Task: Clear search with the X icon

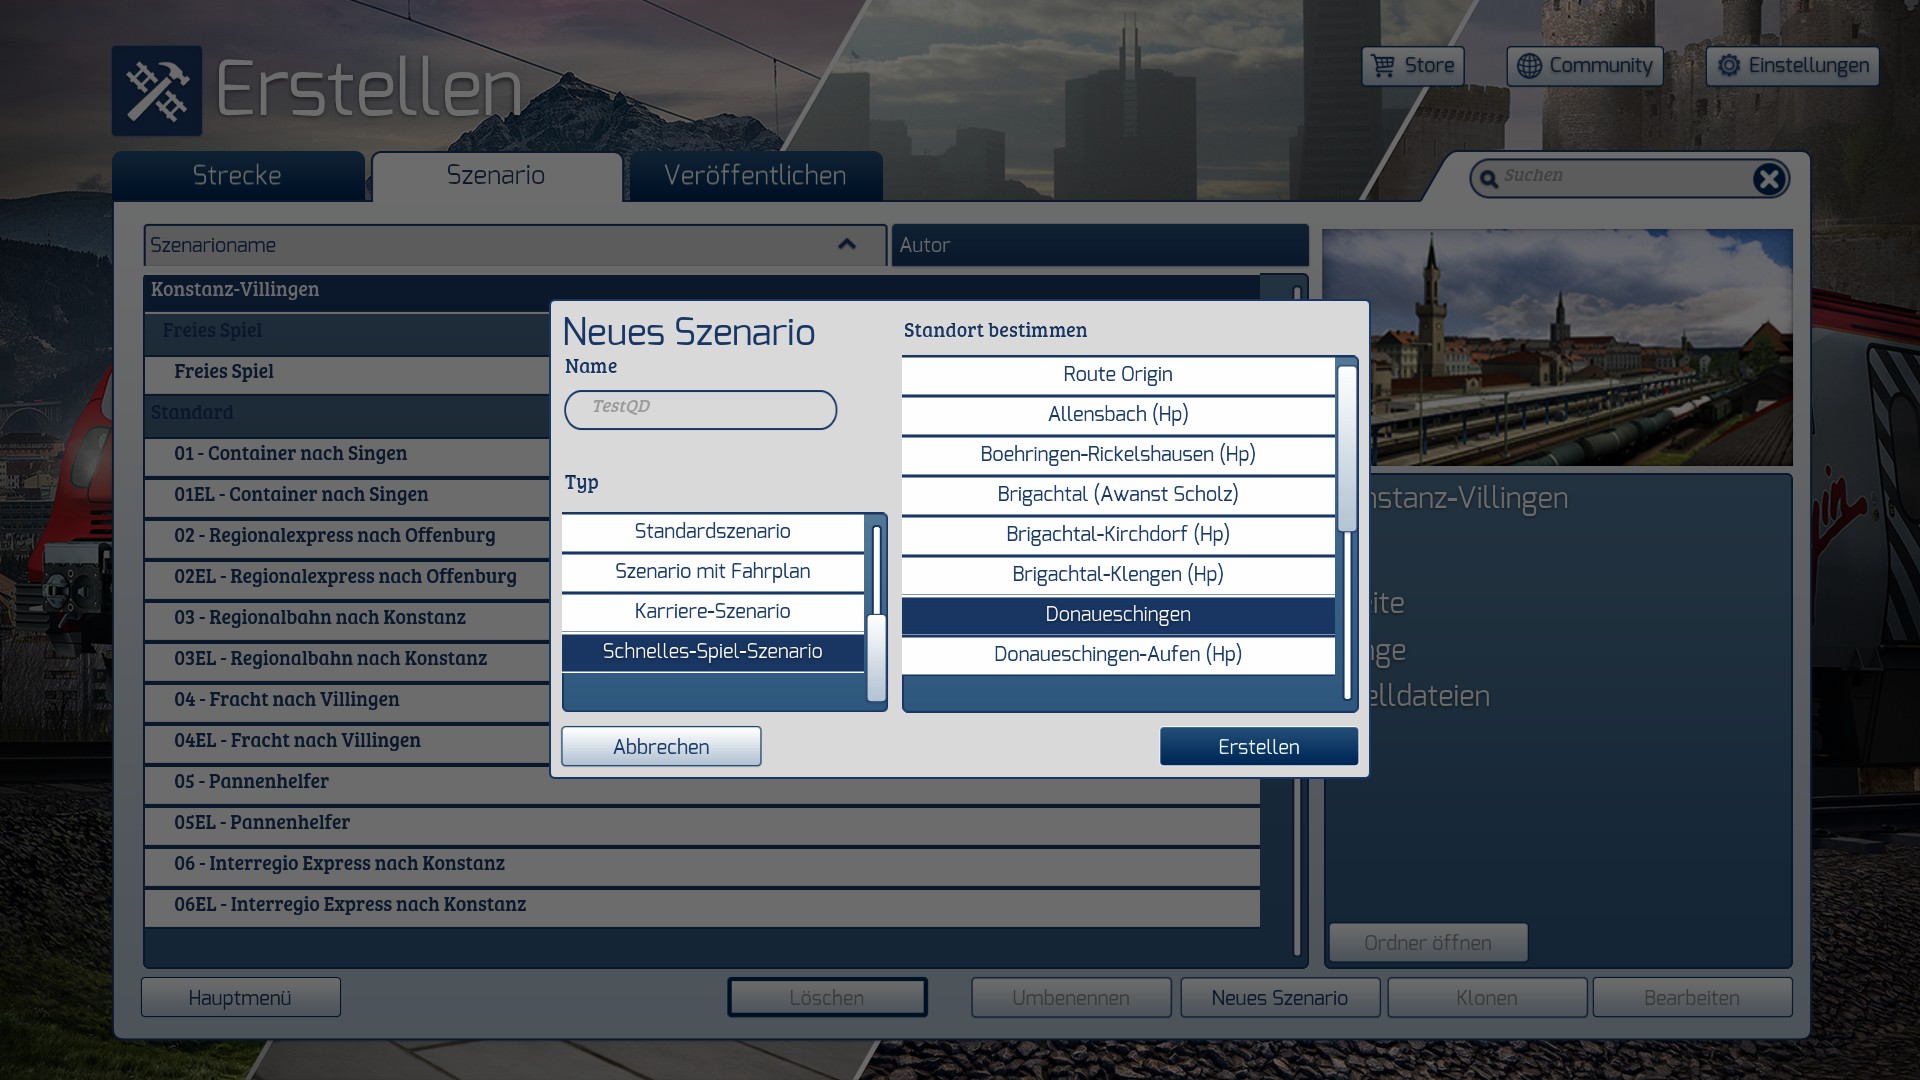Action: 1769,179
